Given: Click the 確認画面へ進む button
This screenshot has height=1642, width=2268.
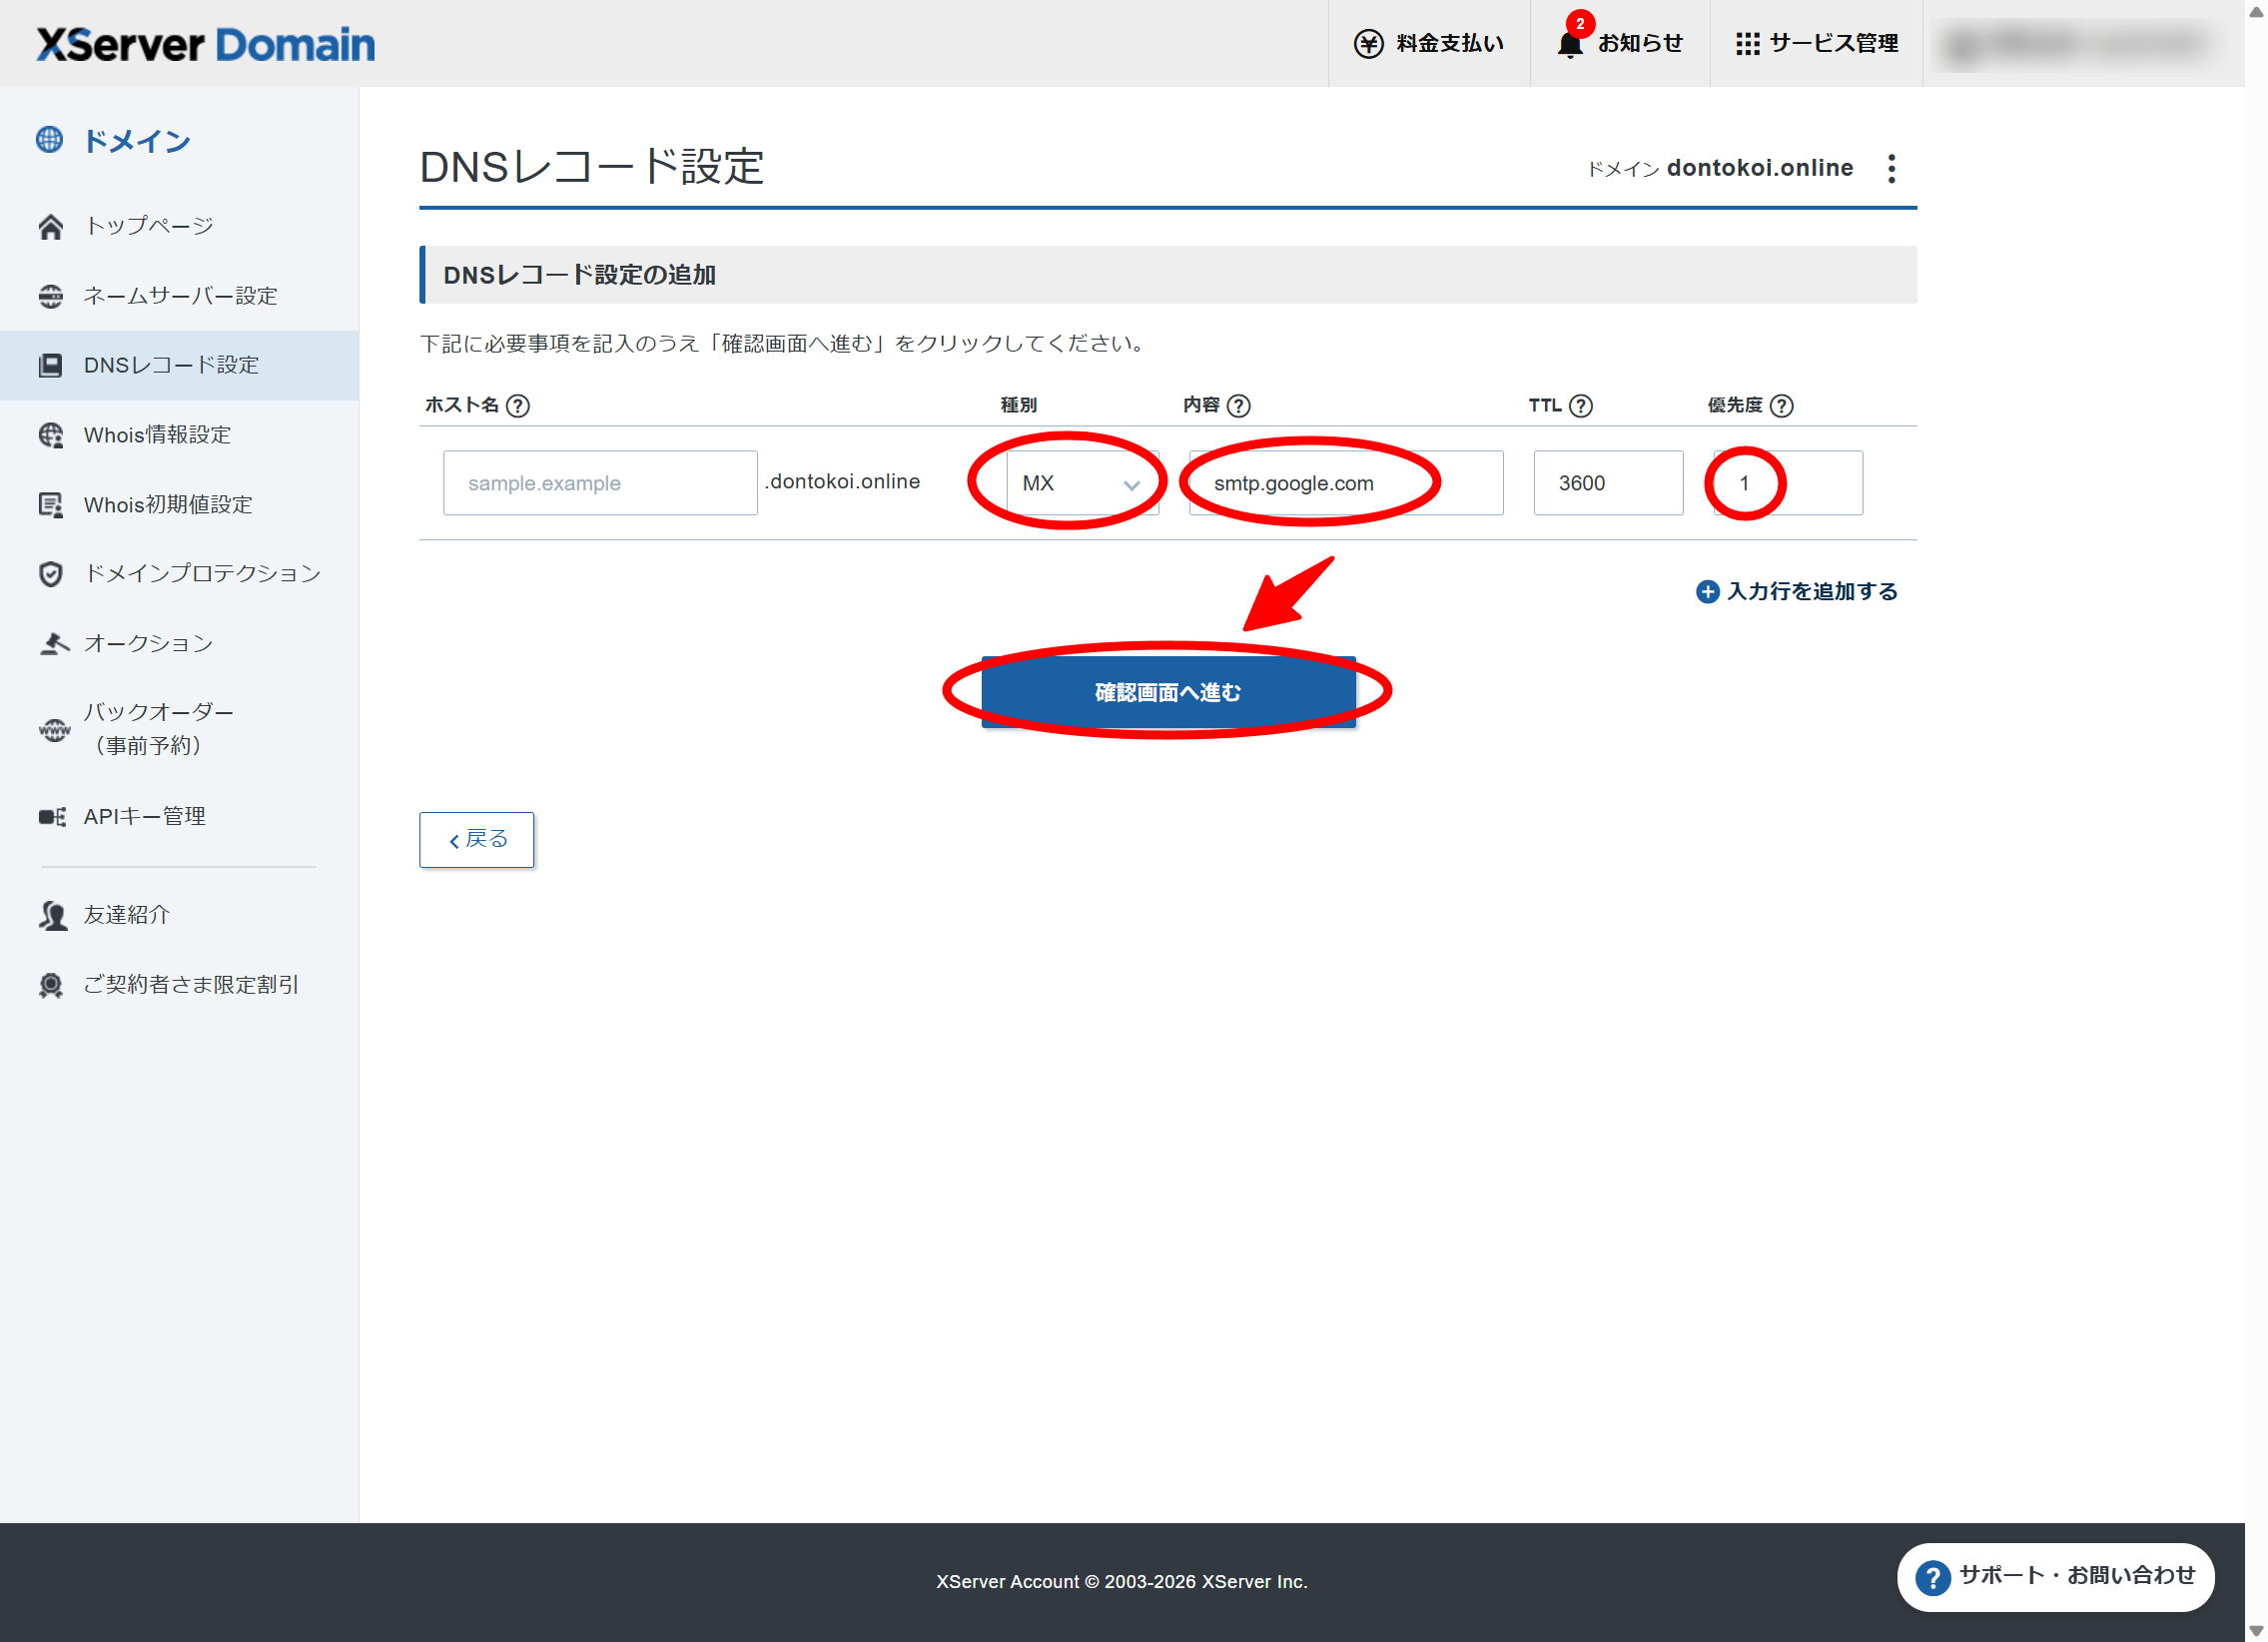Looking at the screenshot, I should pyautogui.click(x=1168, y=692).
